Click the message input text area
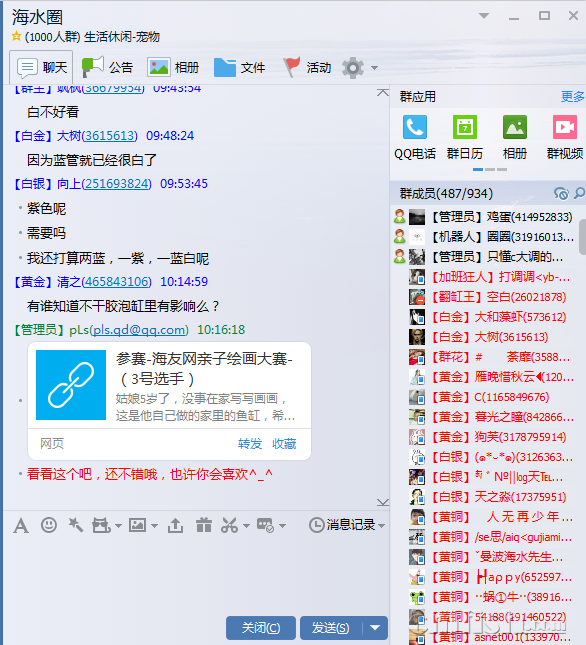This screenshot has height=645, width=586. coord(196,574)
